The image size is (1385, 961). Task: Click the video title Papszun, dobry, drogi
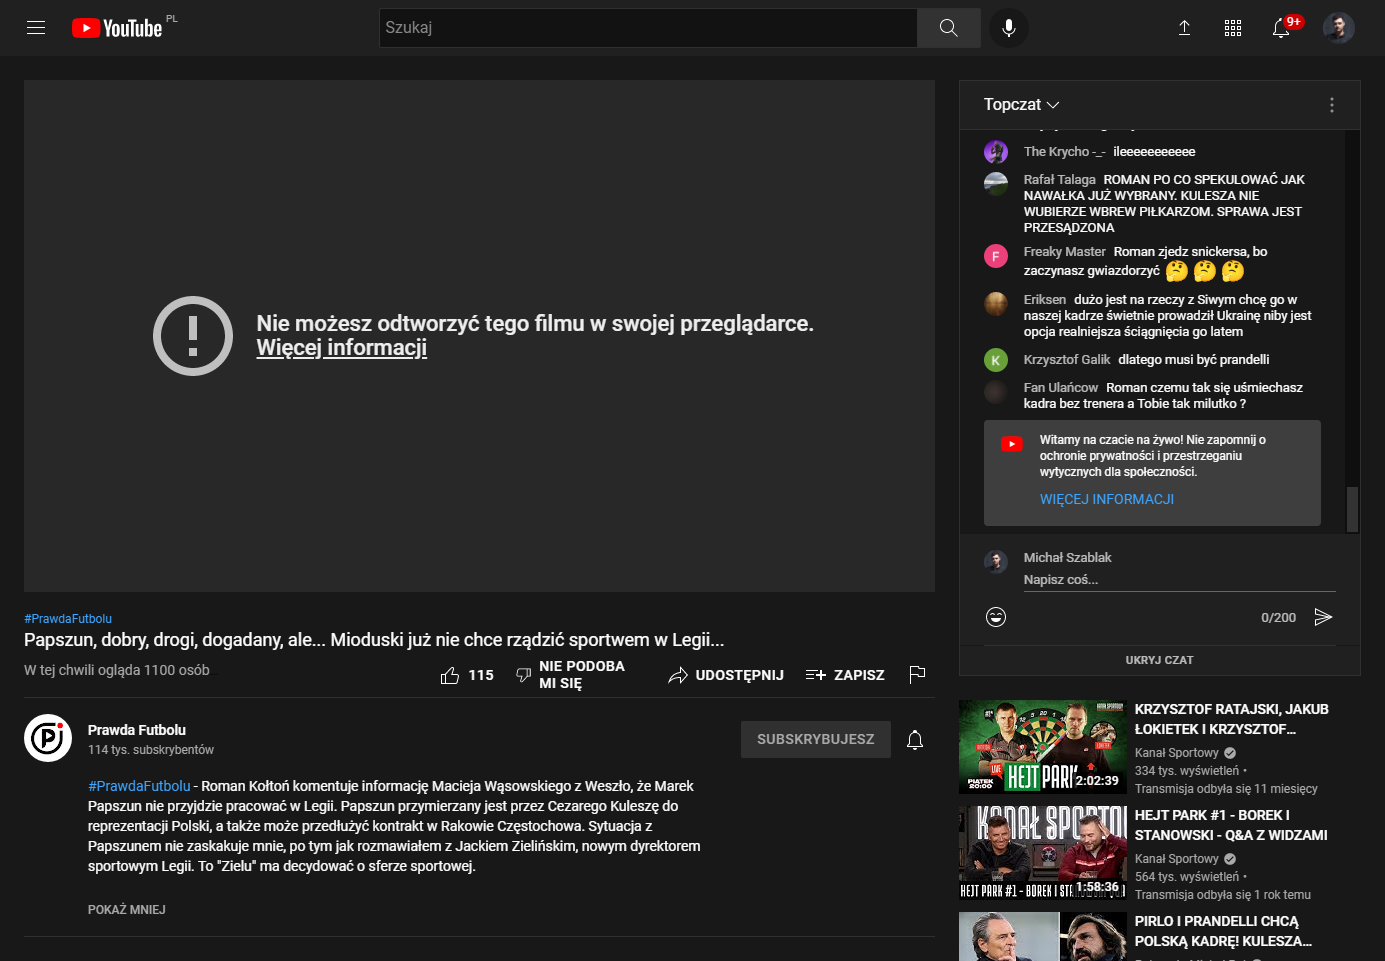pyautogui.click(x=374, y=640)
